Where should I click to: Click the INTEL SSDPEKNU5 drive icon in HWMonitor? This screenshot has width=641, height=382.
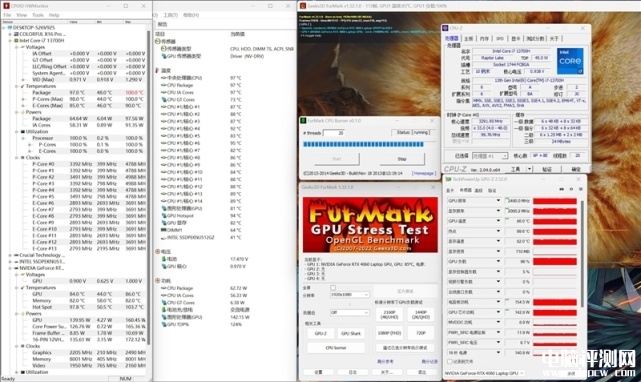coord(16,262)
